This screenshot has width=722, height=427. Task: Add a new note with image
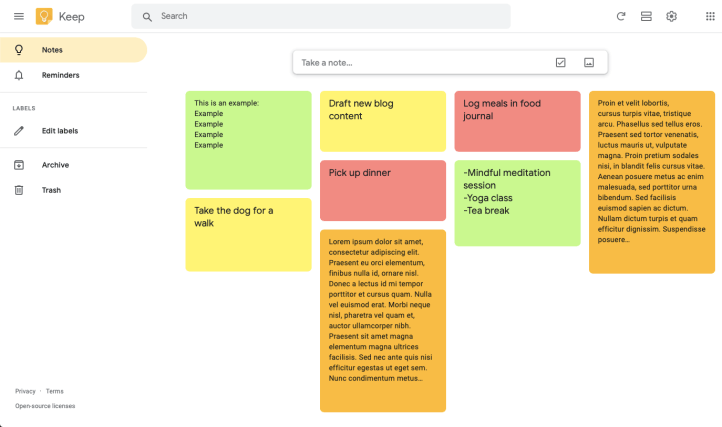click(x=589, y=62)
